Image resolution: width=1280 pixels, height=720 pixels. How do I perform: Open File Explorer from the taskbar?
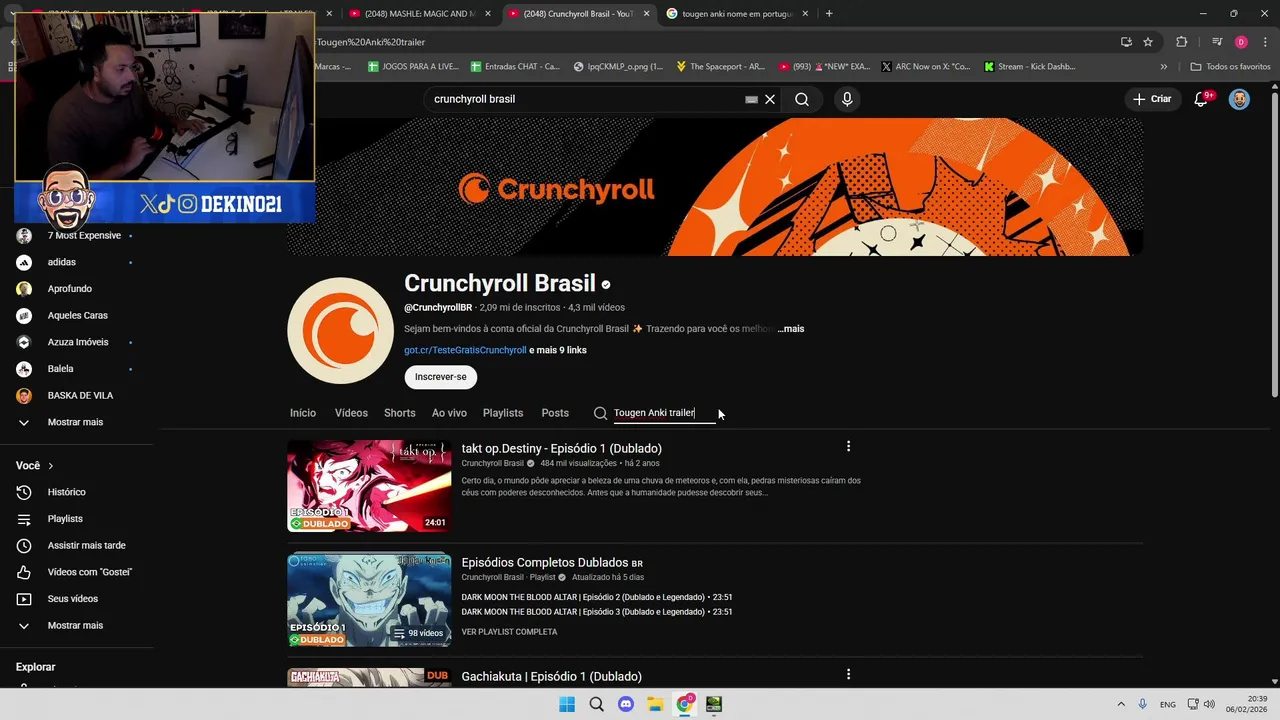click(655, 704)
